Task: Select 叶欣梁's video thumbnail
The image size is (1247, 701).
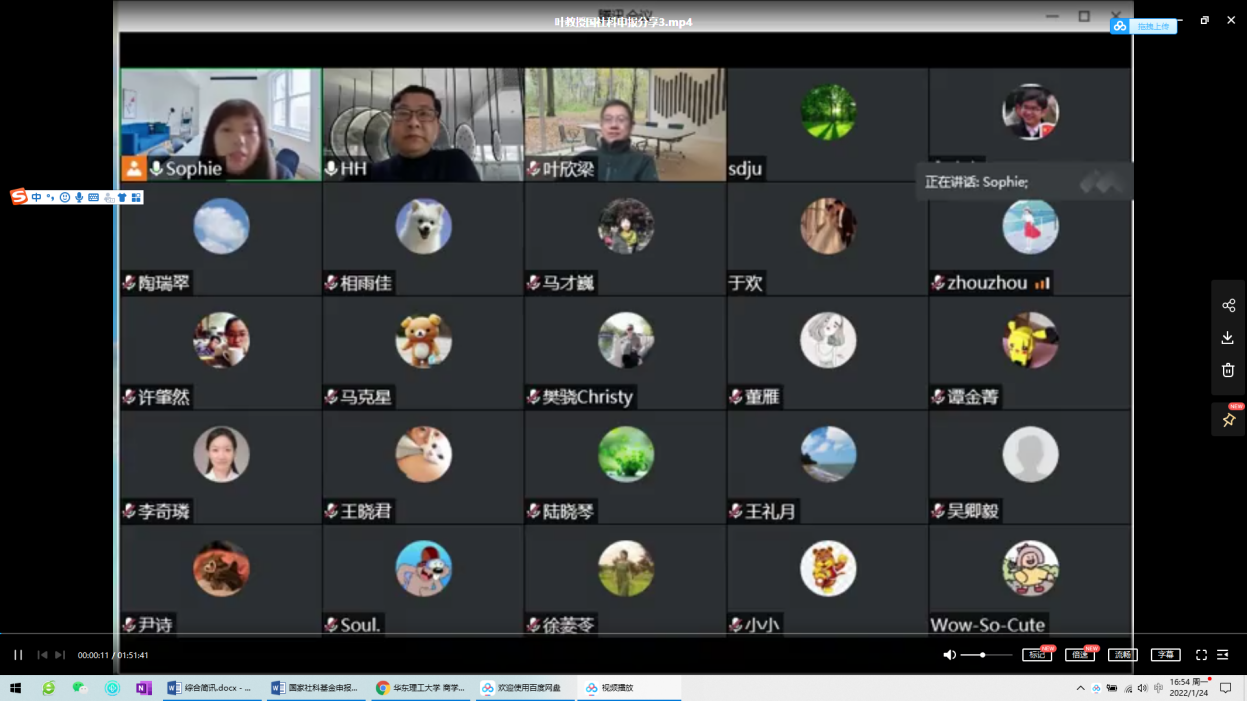Action: [625, 124]
